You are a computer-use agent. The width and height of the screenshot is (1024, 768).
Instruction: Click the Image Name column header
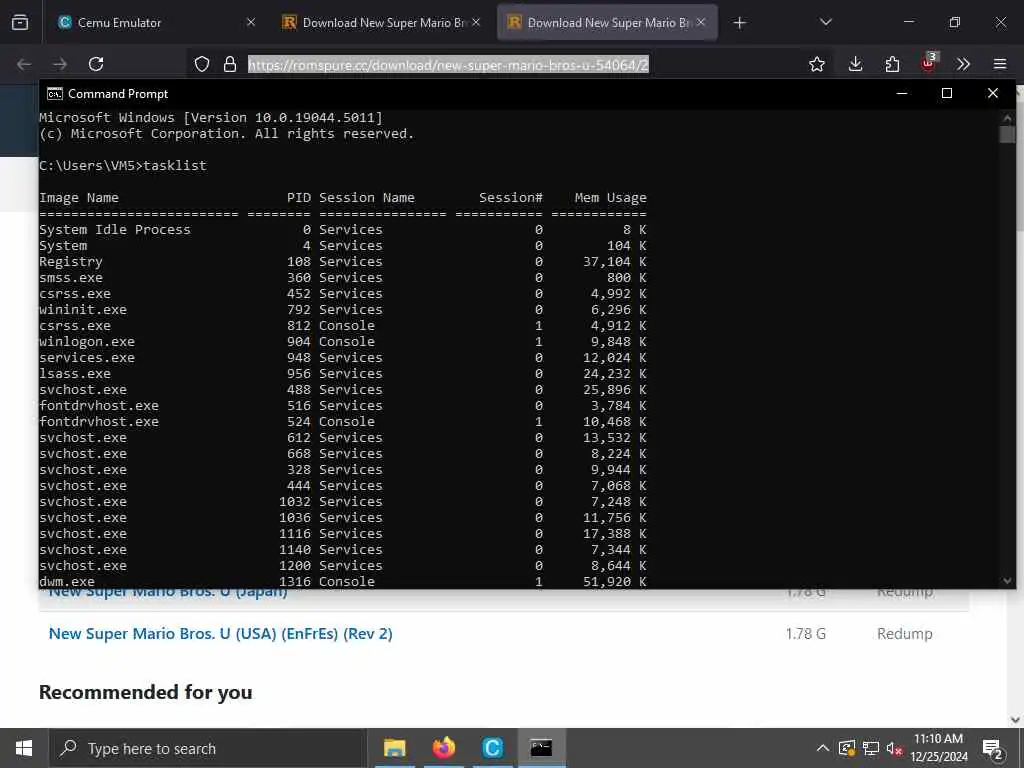79,198
